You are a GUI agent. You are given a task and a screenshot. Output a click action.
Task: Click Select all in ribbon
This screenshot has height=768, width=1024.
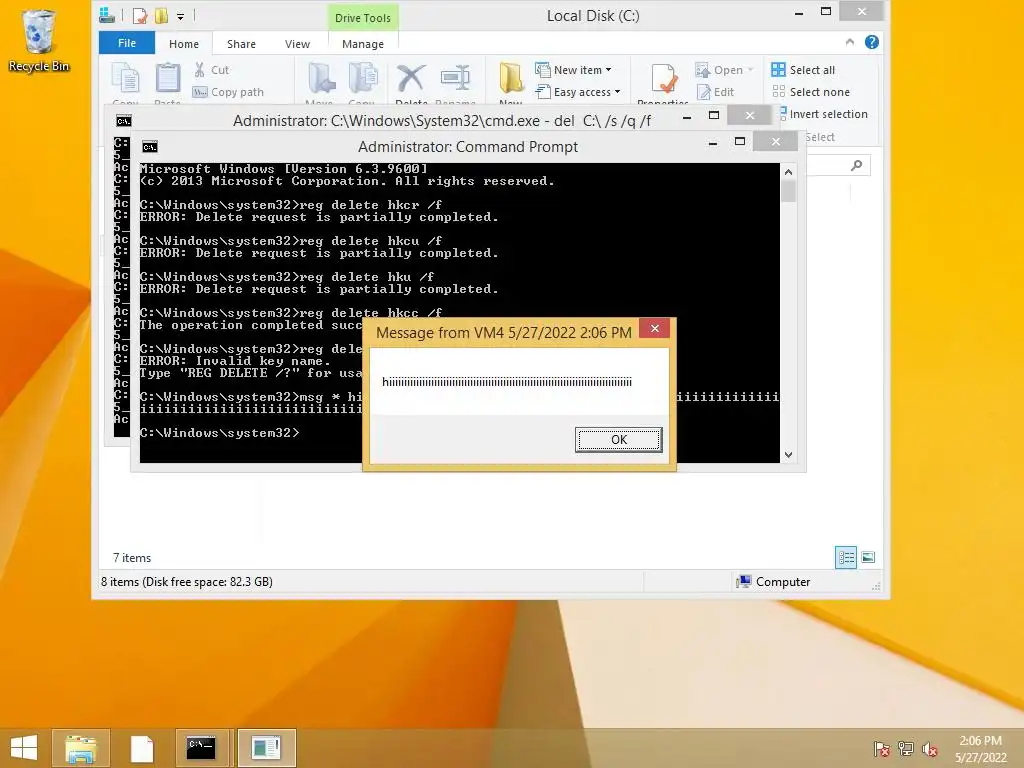pyautogui.click(x=803, y=70)
